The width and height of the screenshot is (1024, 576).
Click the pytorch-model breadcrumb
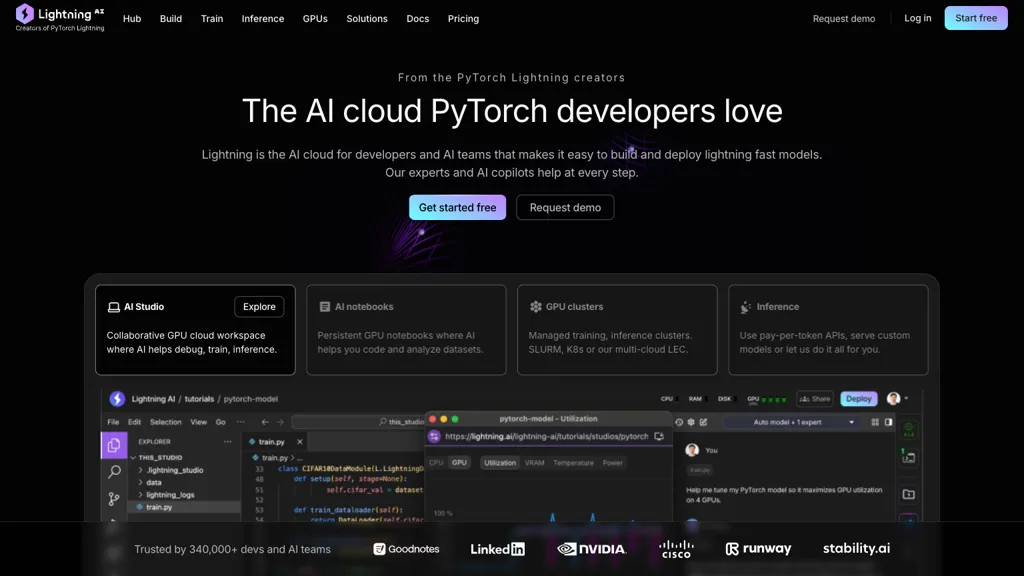pyautogui.click(x=251, y=399)
